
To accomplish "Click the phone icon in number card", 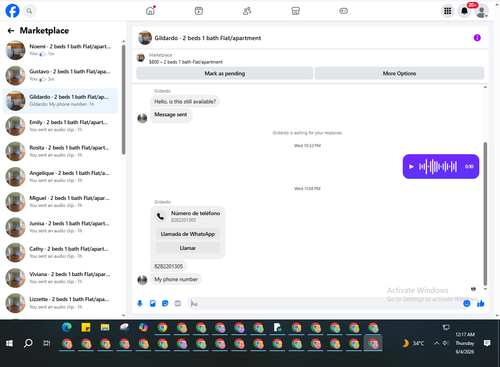I will pos(160,216).
